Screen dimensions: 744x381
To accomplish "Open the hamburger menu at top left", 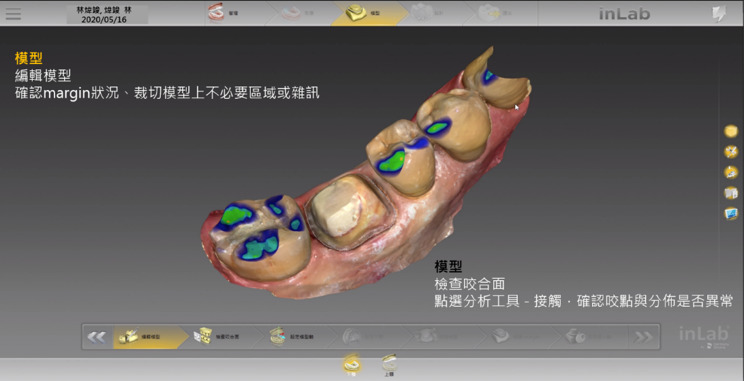I will (13, 13).
